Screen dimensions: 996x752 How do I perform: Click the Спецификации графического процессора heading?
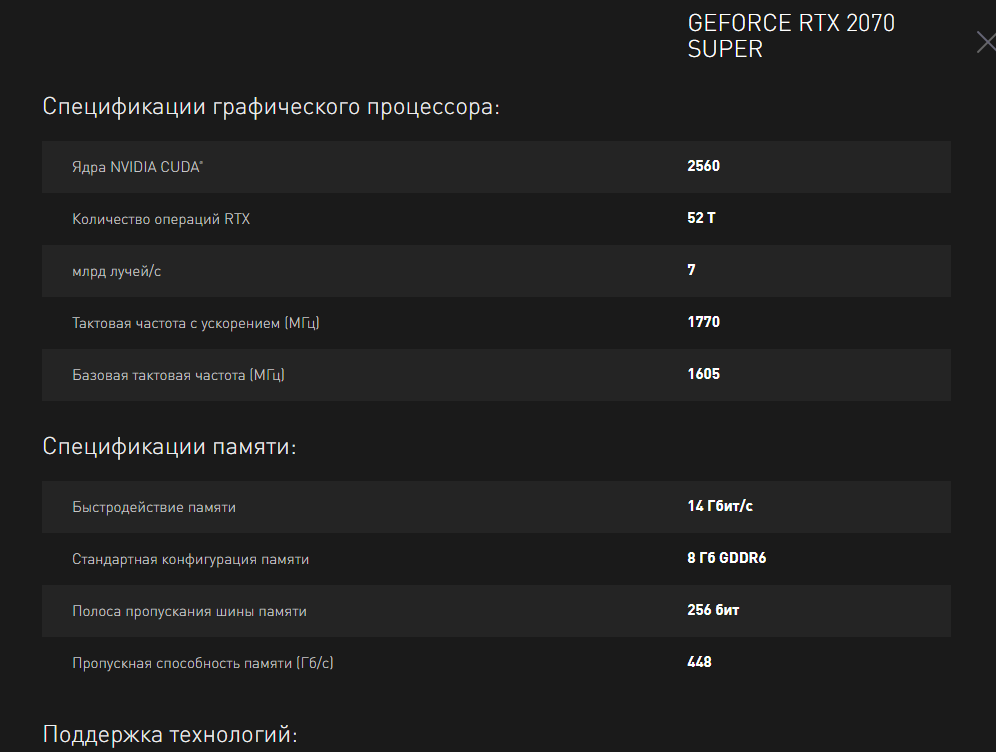tap(271, 107)
